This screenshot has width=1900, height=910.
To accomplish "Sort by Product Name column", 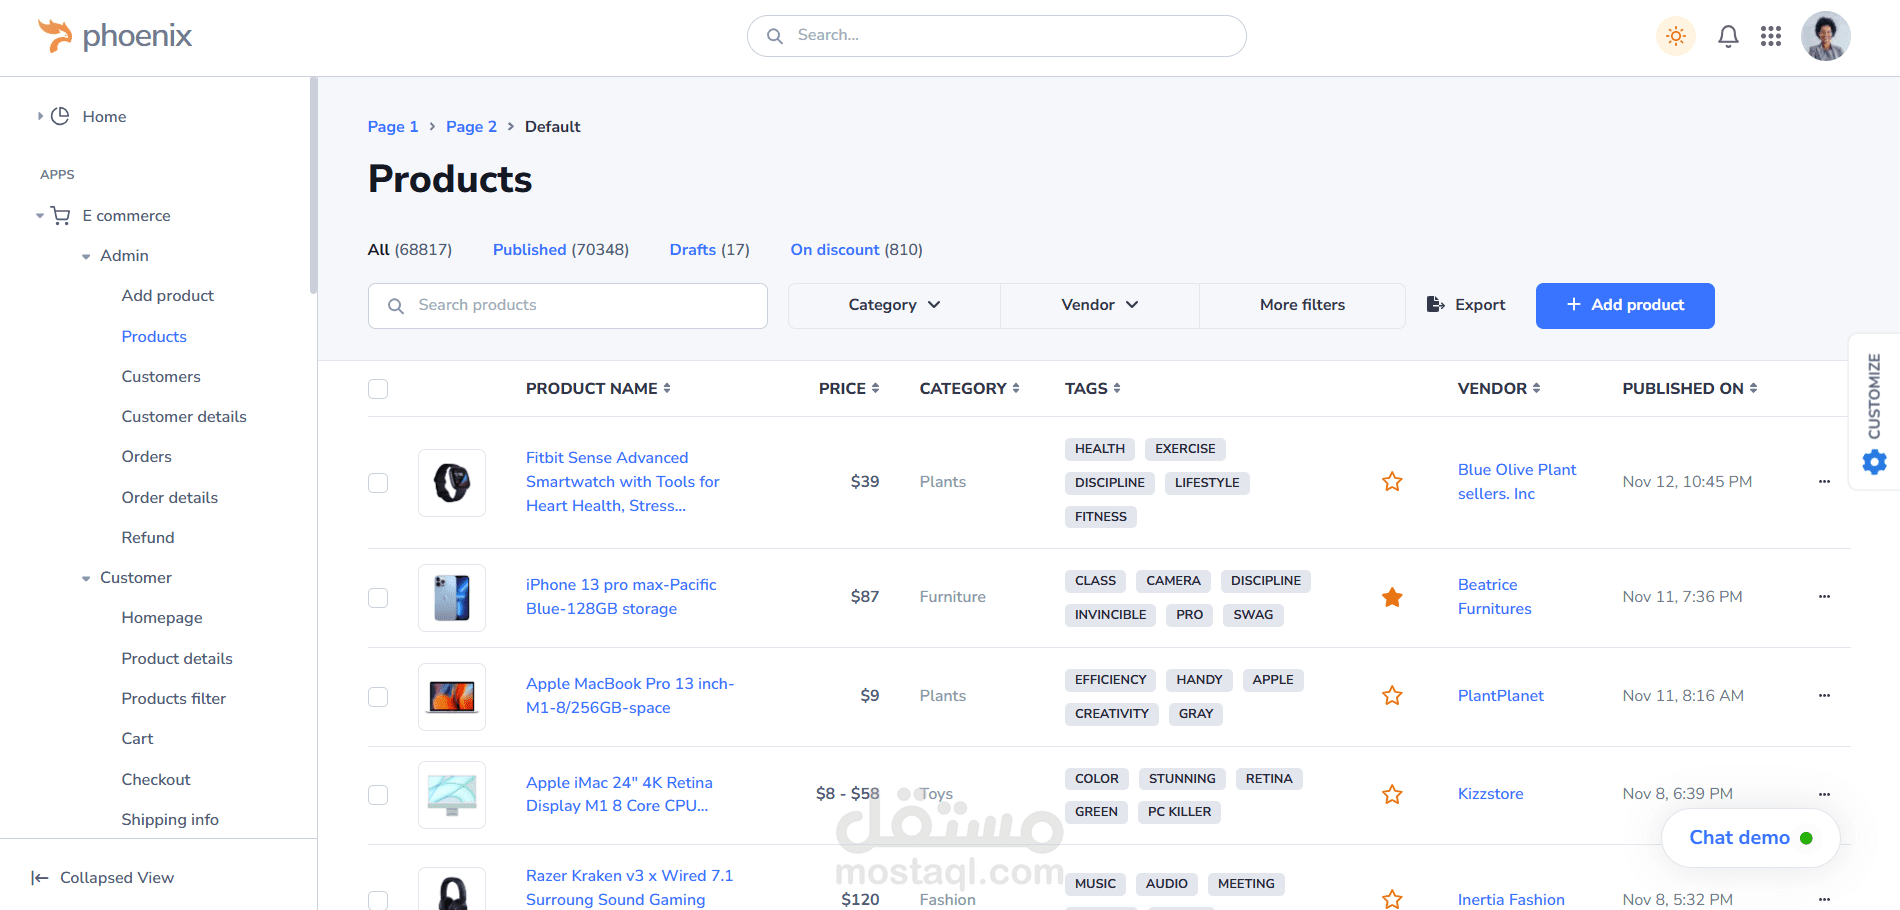I will pyautogui.click(x=598, y=388).
